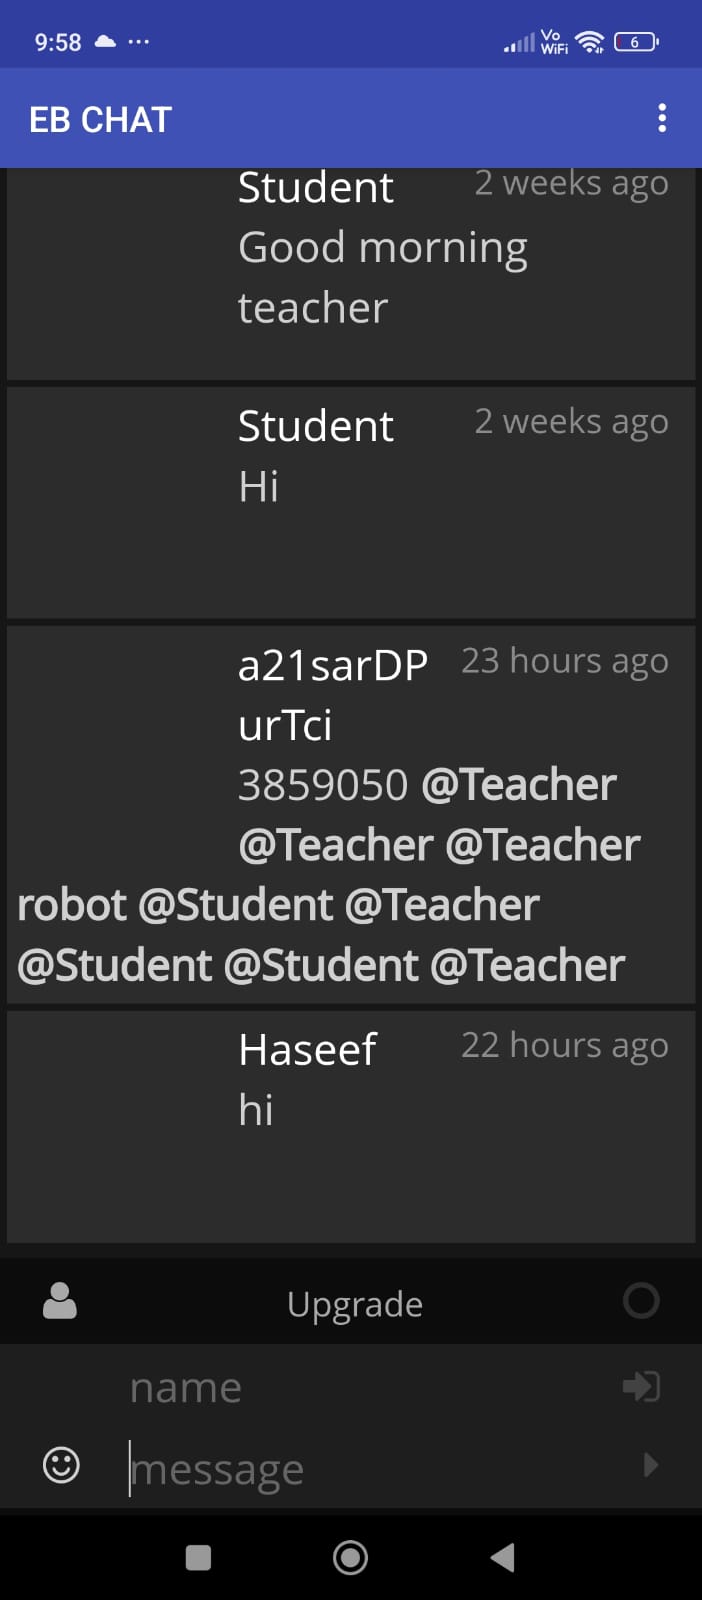702x1600 pixels.
Task: Tap the Android home circle button
Action: click(350, 1557)
